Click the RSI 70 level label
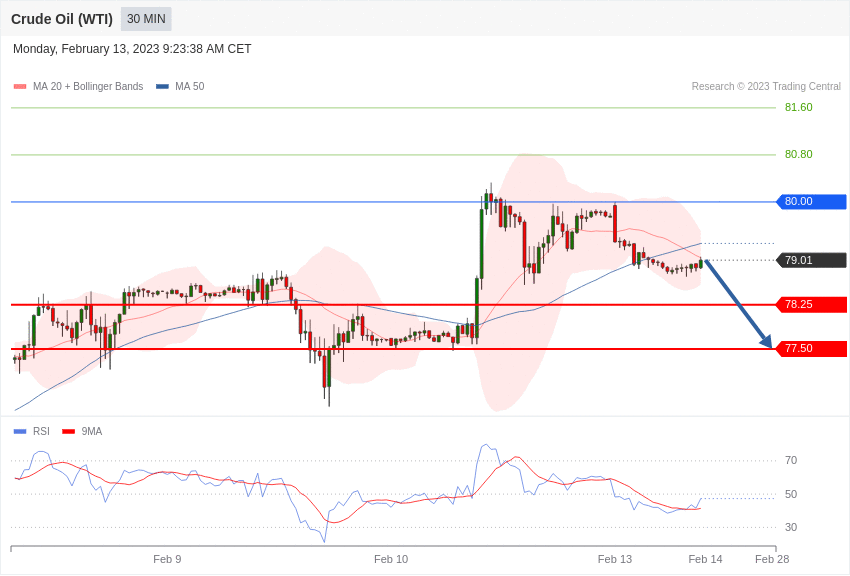The width and height of the screenshot is (850, 576). pyautogui.click(x=791, y=461)
